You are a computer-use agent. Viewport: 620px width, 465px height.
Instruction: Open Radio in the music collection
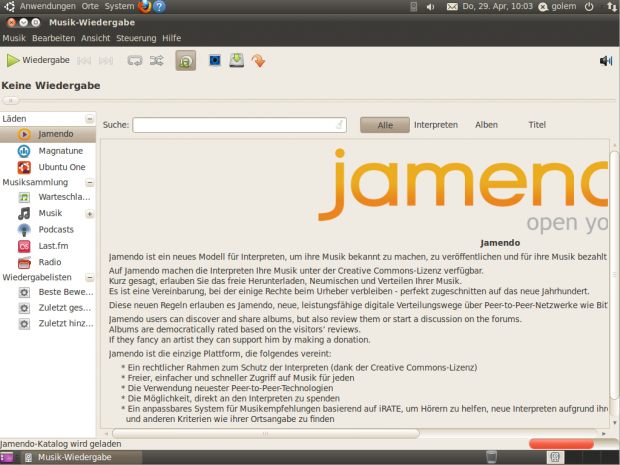point(50,261)
